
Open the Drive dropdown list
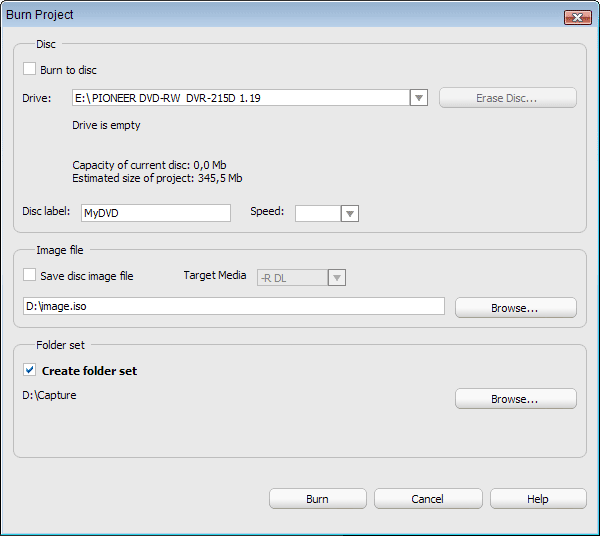[x=419, y=98]
